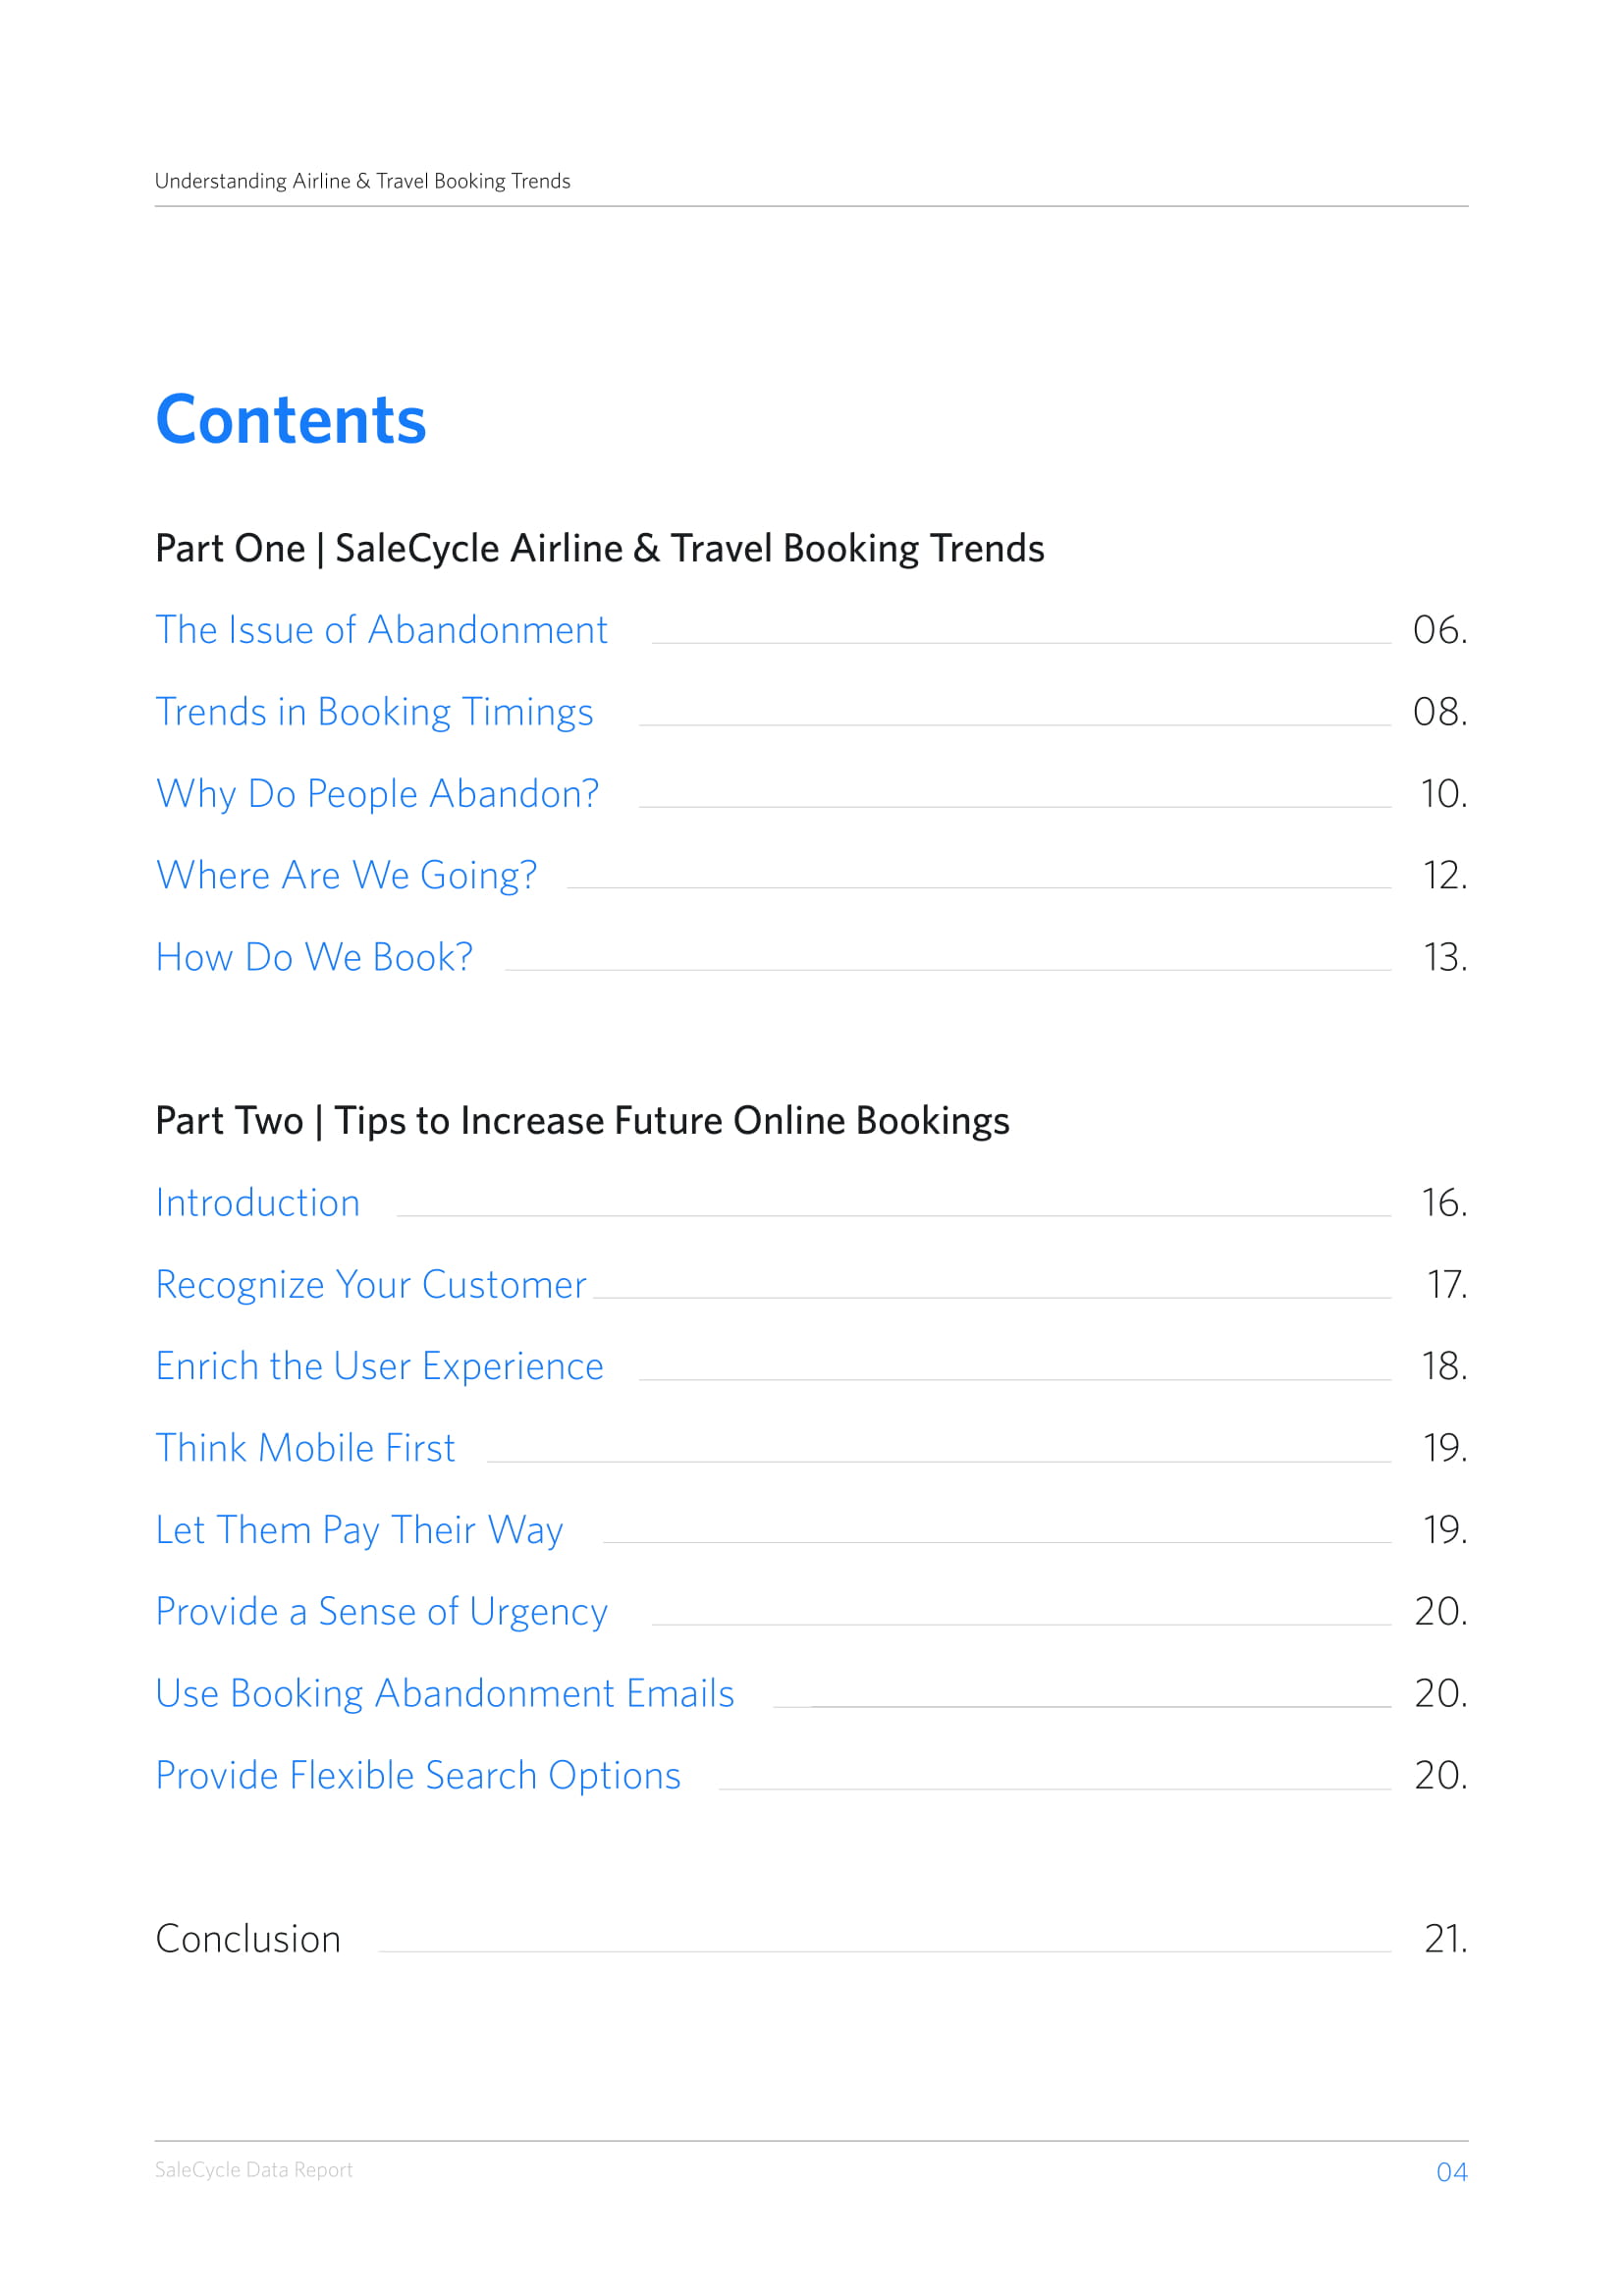Navigate to 'Recognize Your Customer' section

371,1285
